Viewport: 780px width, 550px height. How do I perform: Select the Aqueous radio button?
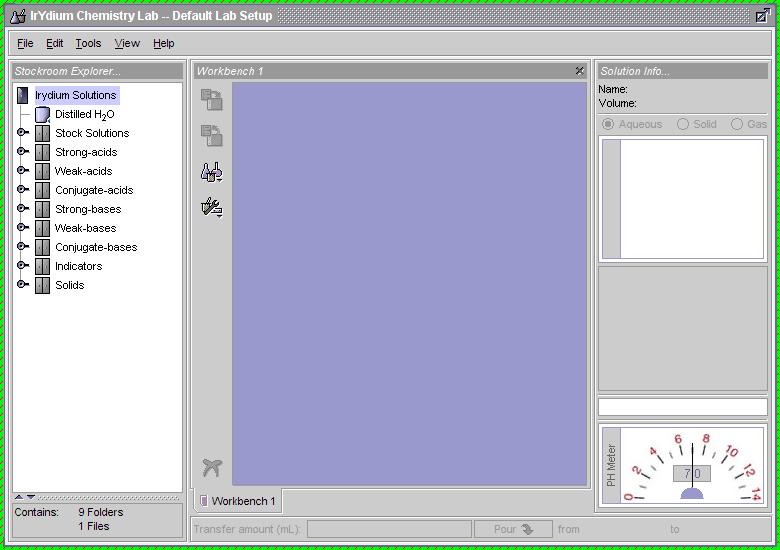[608, 124]
